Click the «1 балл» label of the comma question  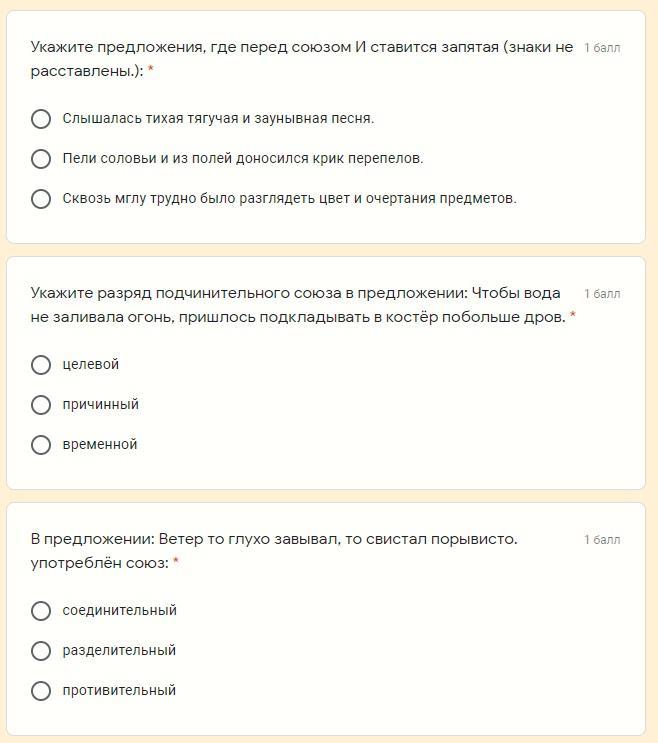click(602, 48)
